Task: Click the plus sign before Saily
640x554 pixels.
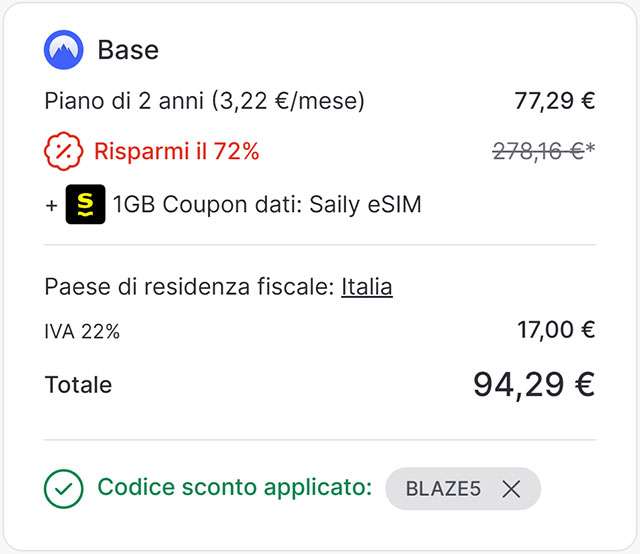Action: pyautogui.click(x=51, y=205)
